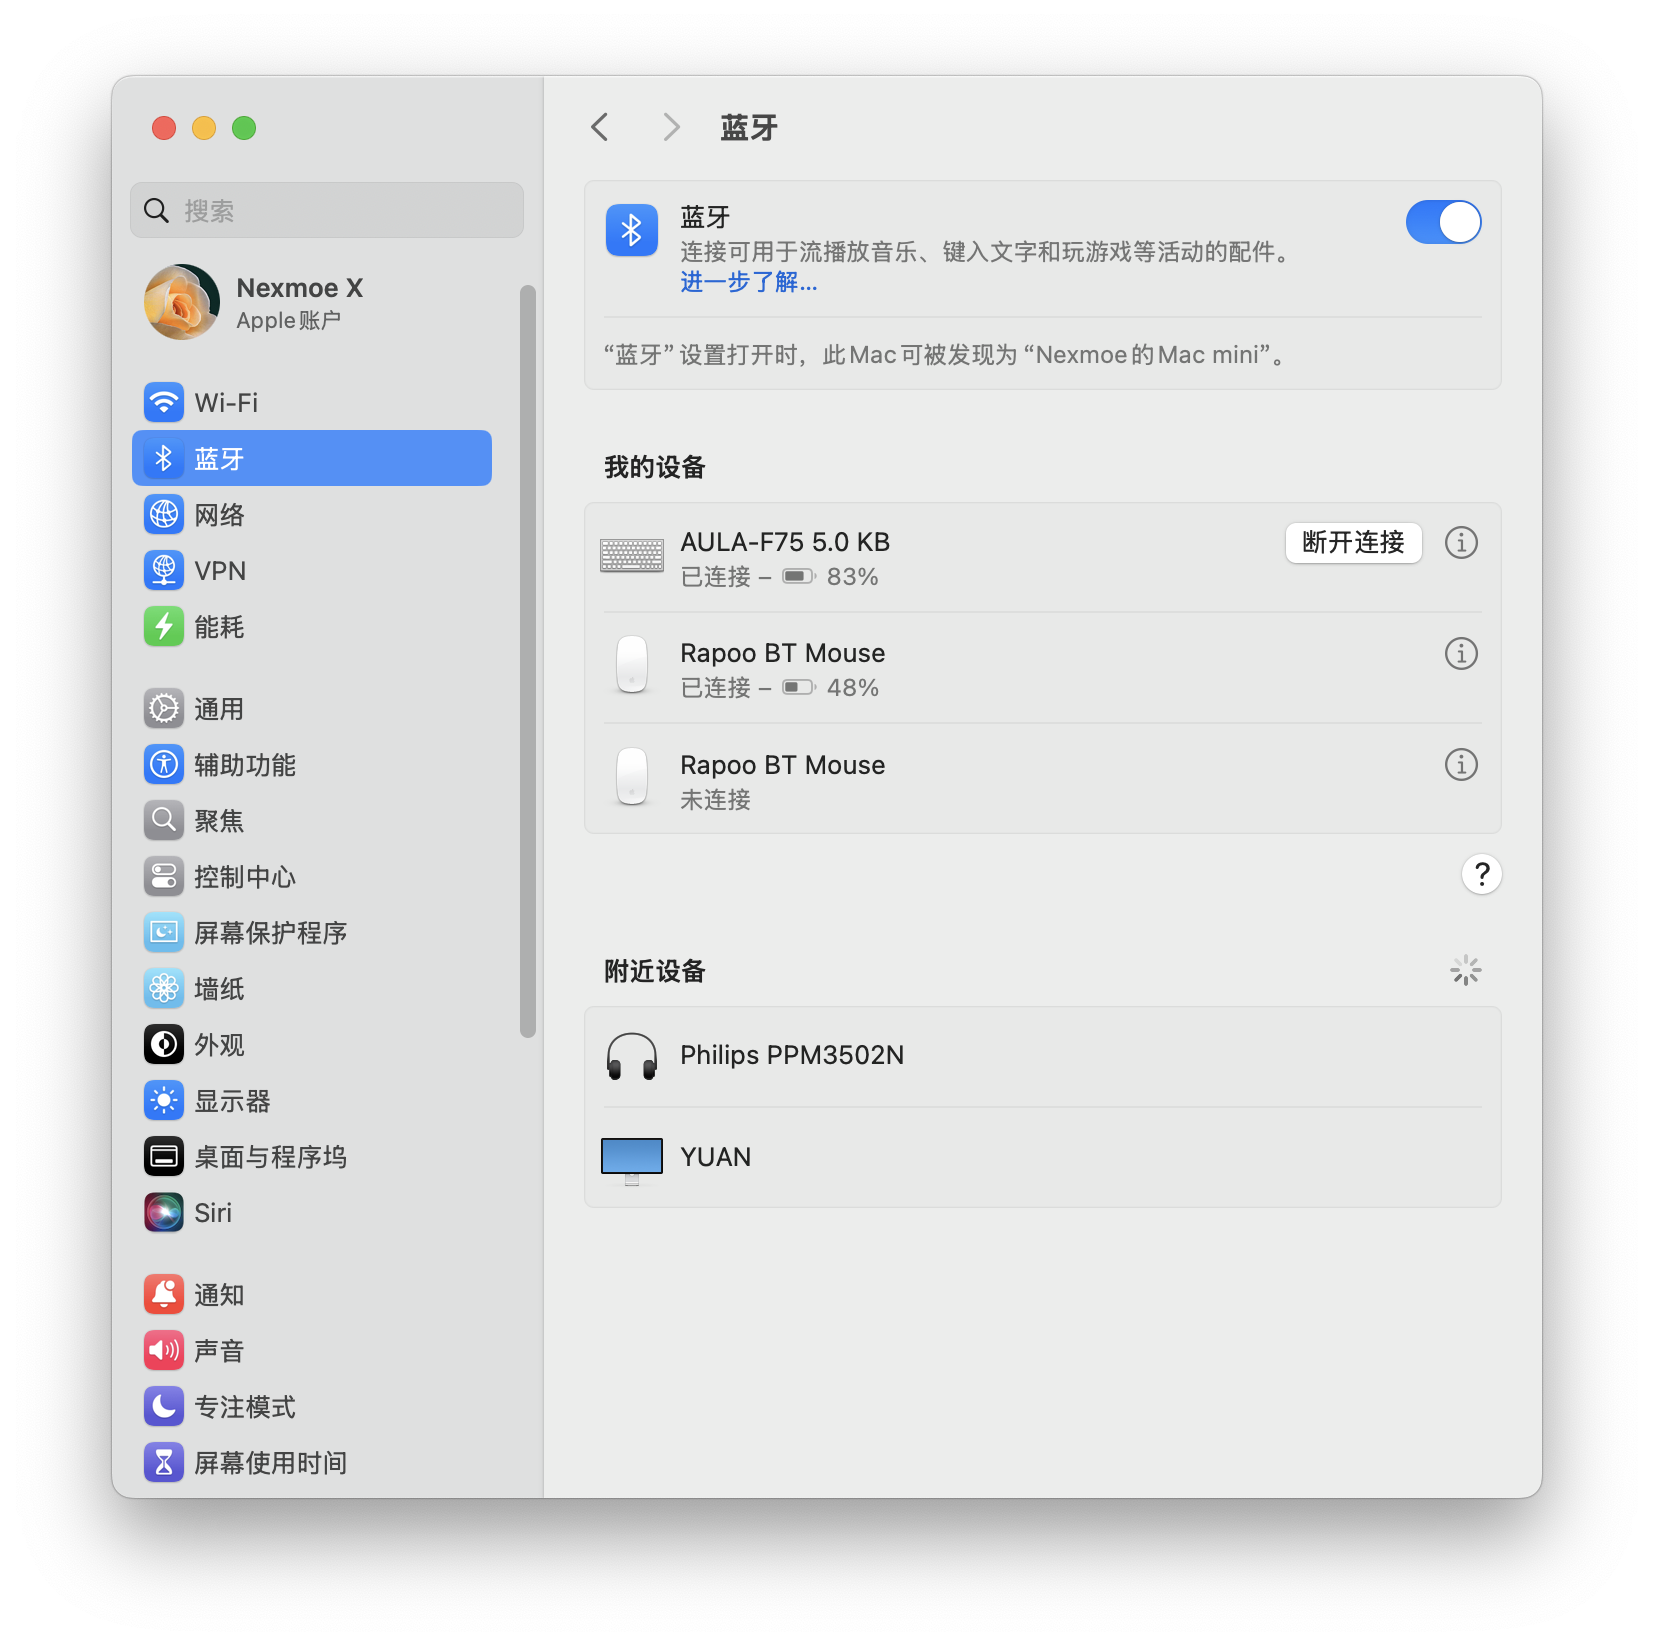Show info for connected Rapoo BT Mouse 48%

click(x=1461, y=654)
